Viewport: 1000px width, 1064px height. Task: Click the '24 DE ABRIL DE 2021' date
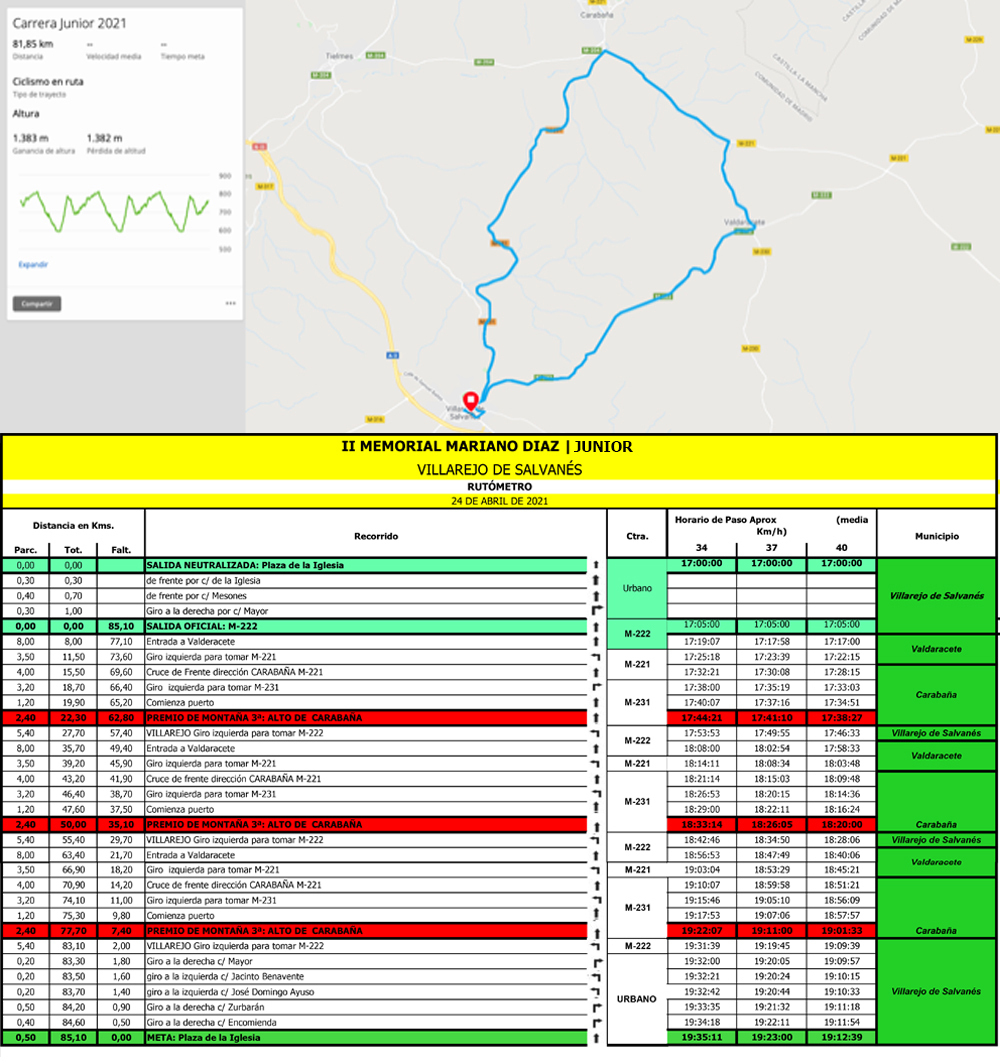click(499, 501)
